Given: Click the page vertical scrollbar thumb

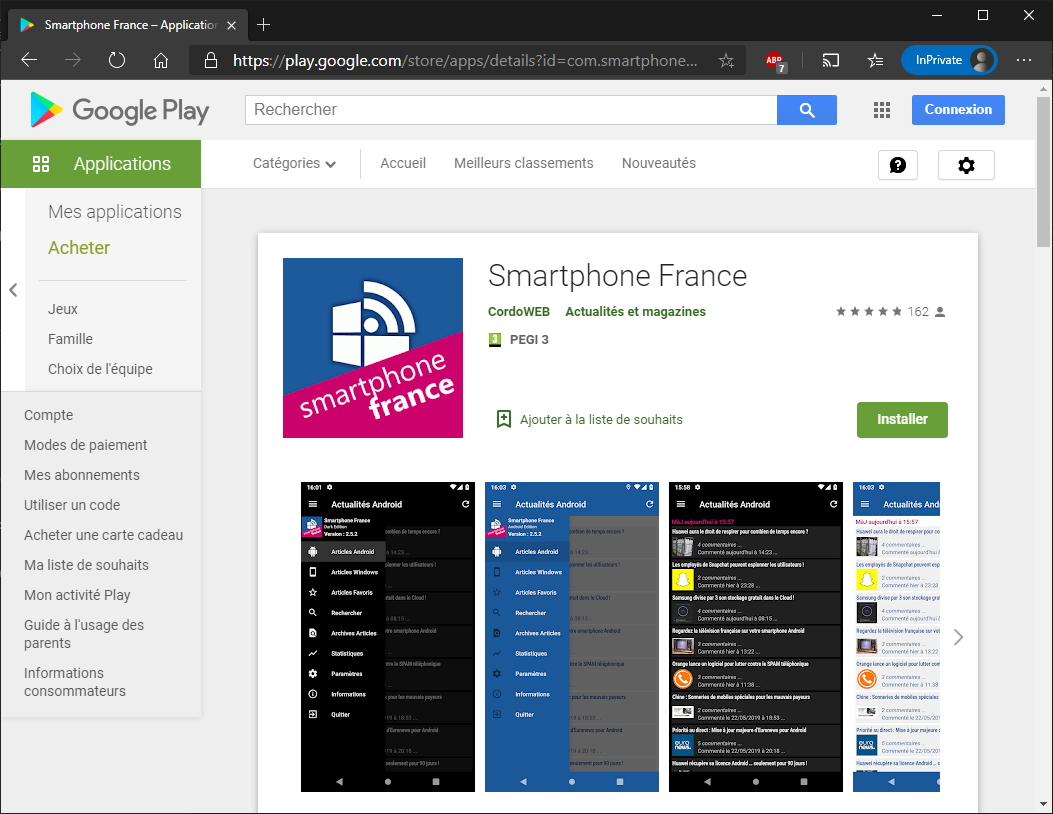Looking at the screenshot, I should (1043, 172).
